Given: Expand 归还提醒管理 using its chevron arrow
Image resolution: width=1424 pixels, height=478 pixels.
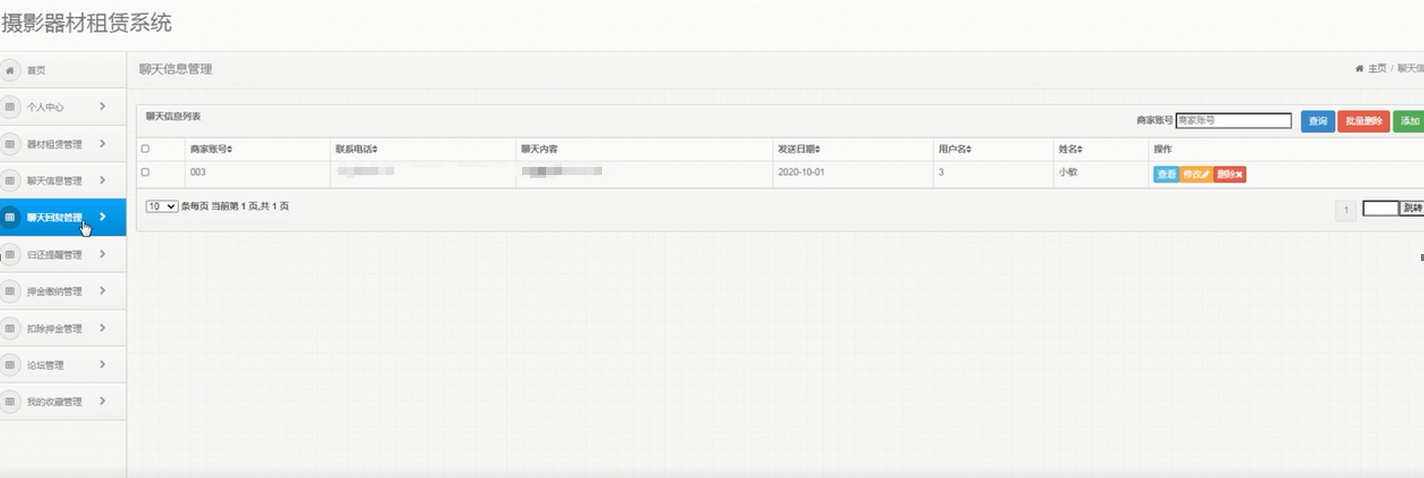Looking at the screenshot, I should pyautogui.click(x=102, y=254).
